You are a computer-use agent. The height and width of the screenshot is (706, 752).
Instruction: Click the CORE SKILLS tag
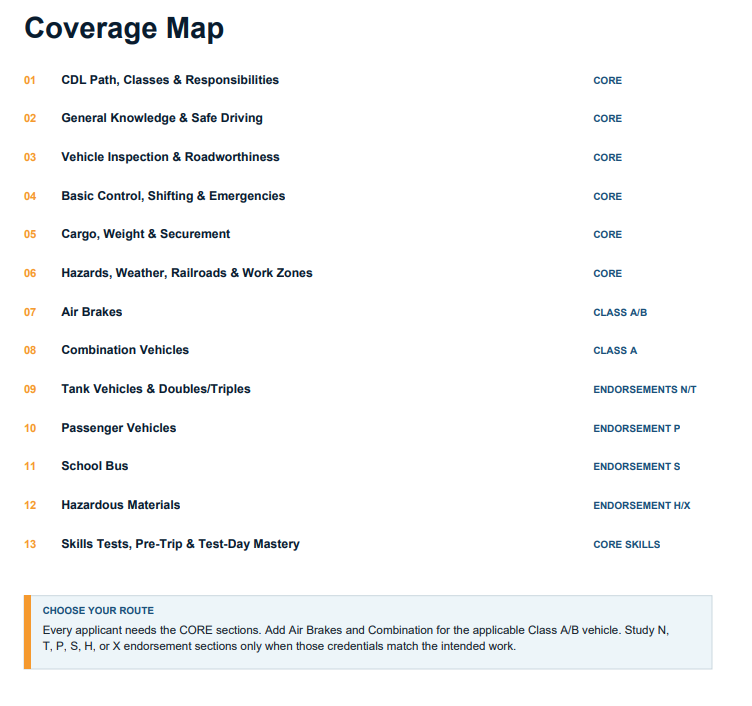tap(627, 544)
